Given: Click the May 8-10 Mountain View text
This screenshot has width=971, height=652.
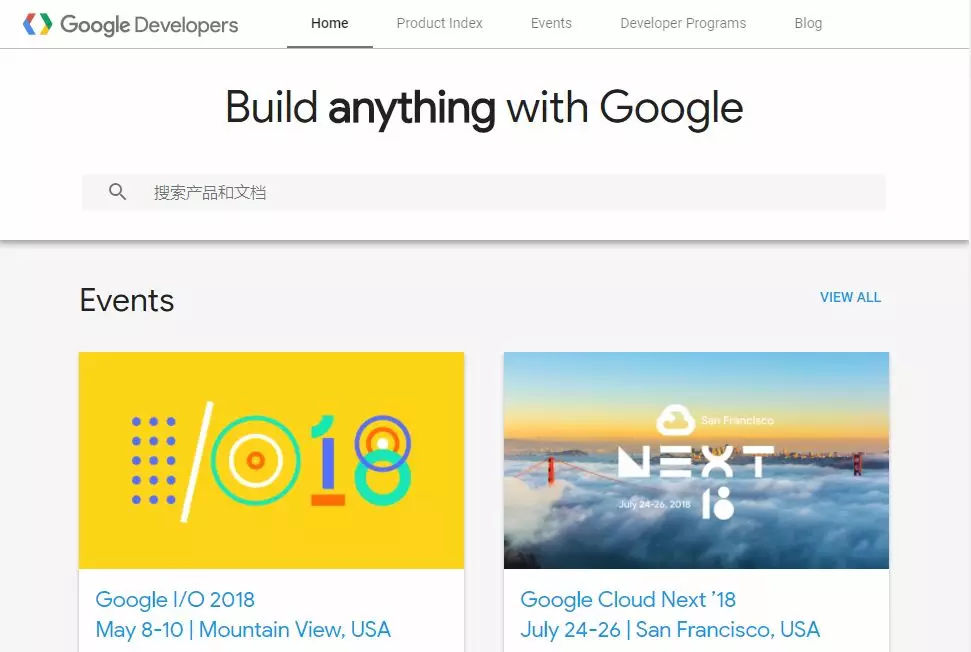Looking at the screenshot, I should click(243, 630).
